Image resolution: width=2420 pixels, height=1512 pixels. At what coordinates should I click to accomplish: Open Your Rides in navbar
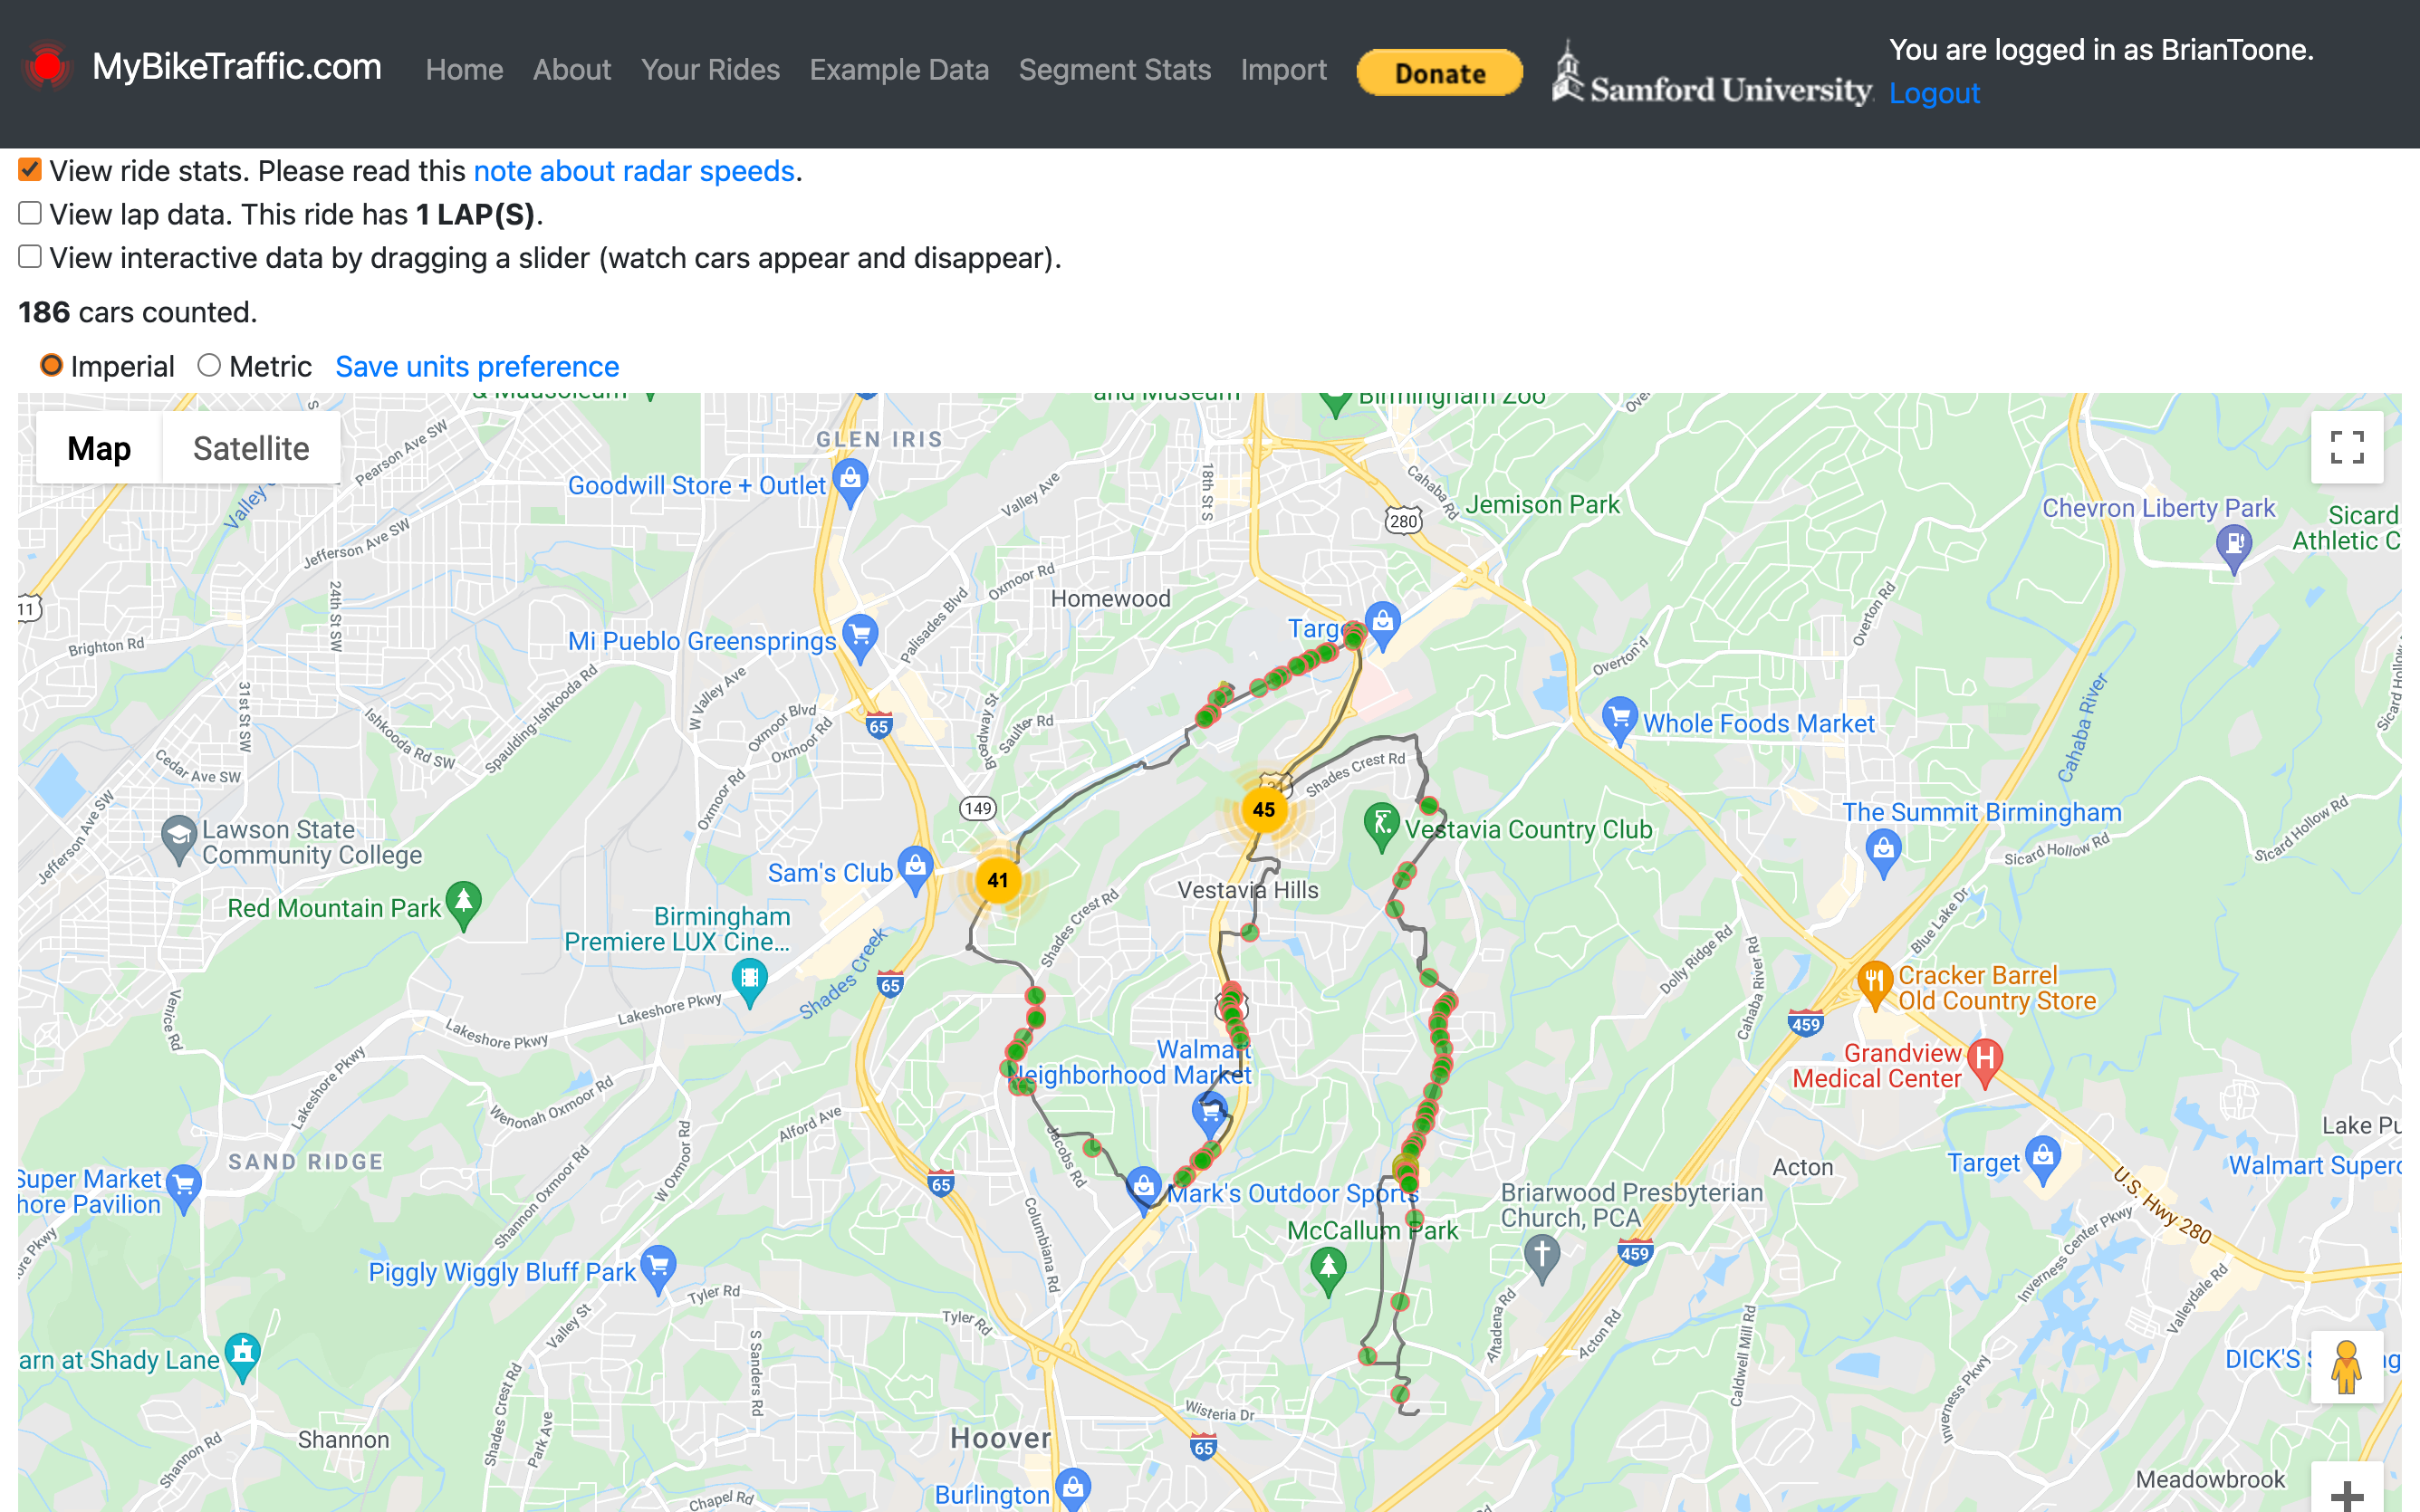pyautogui.click(x=710, y=70)
